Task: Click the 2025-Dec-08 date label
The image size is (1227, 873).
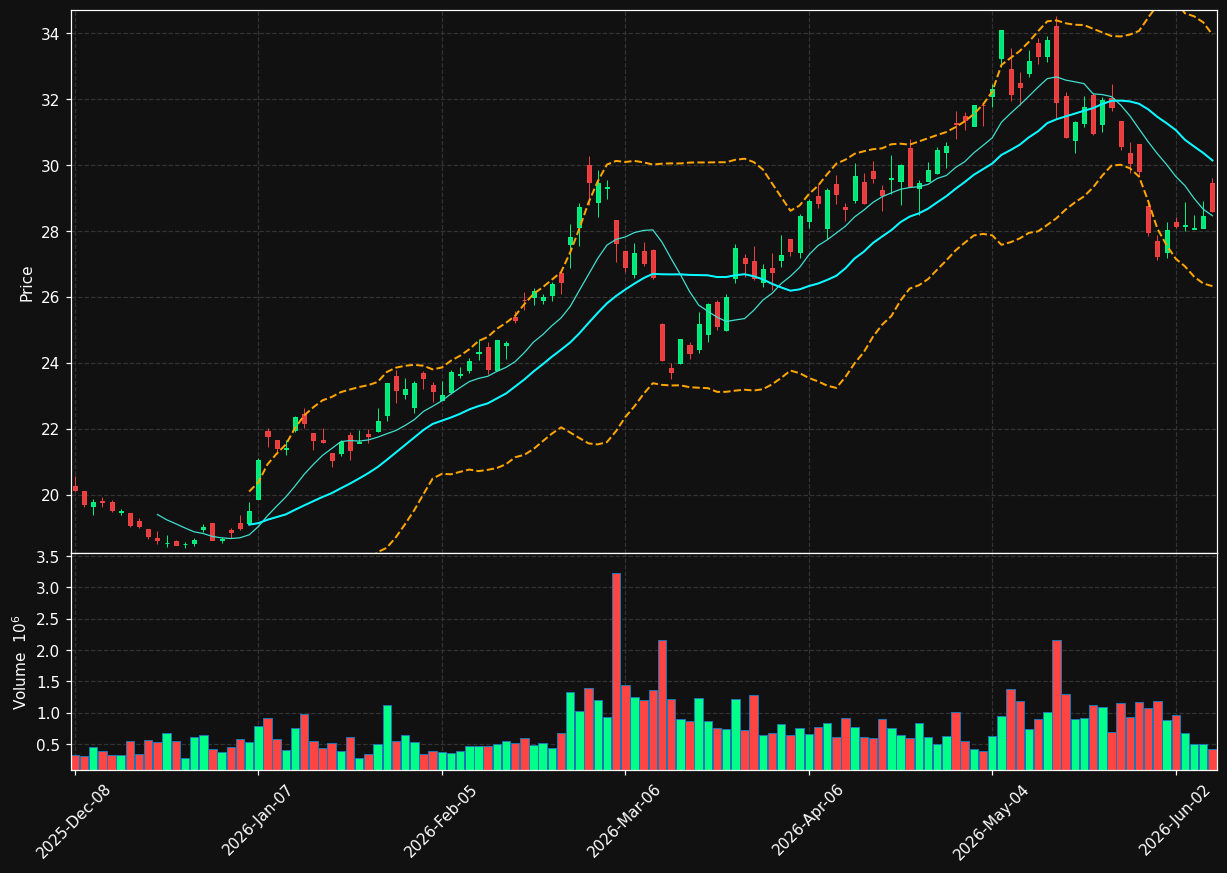Action: (x=73, y=822)
